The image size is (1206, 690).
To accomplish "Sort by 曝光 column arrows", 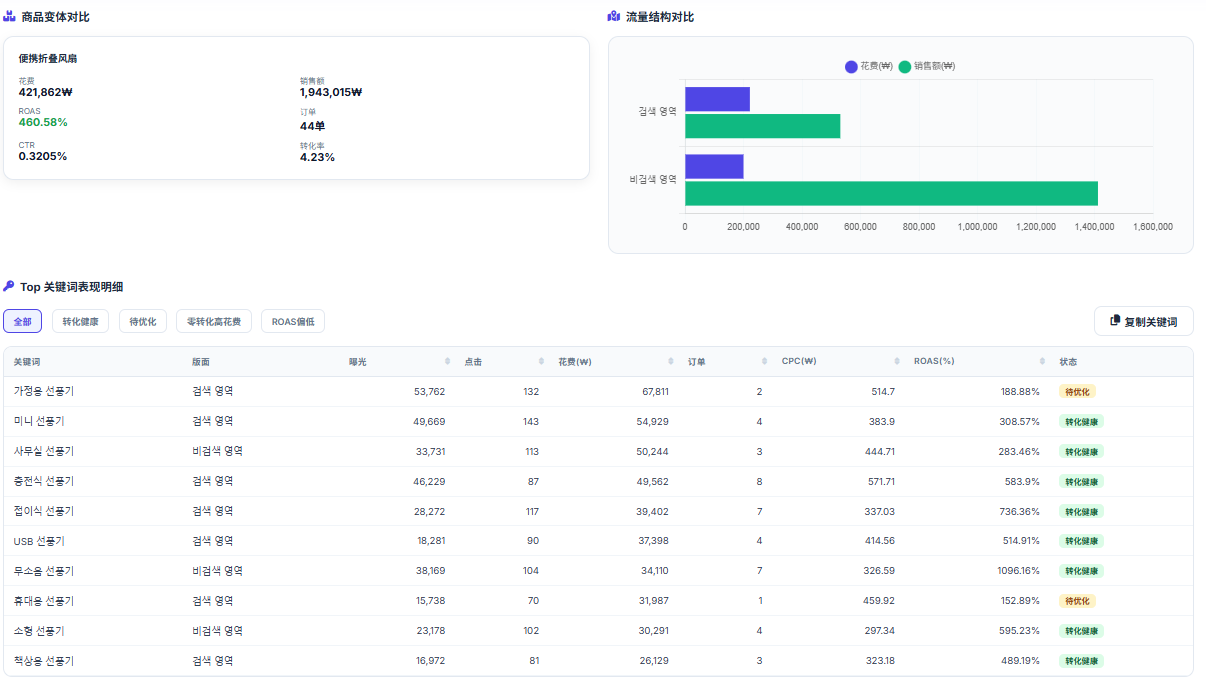I will coord(448,361).
